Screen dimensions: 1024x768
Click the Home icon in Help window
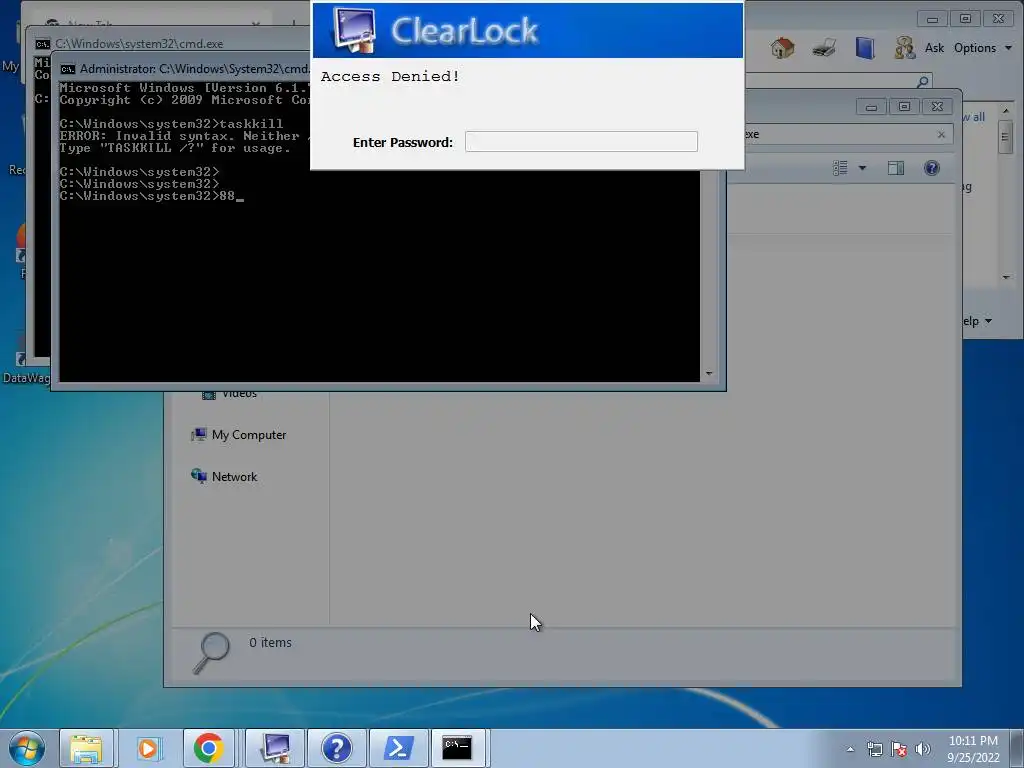(x=782, y=48)
